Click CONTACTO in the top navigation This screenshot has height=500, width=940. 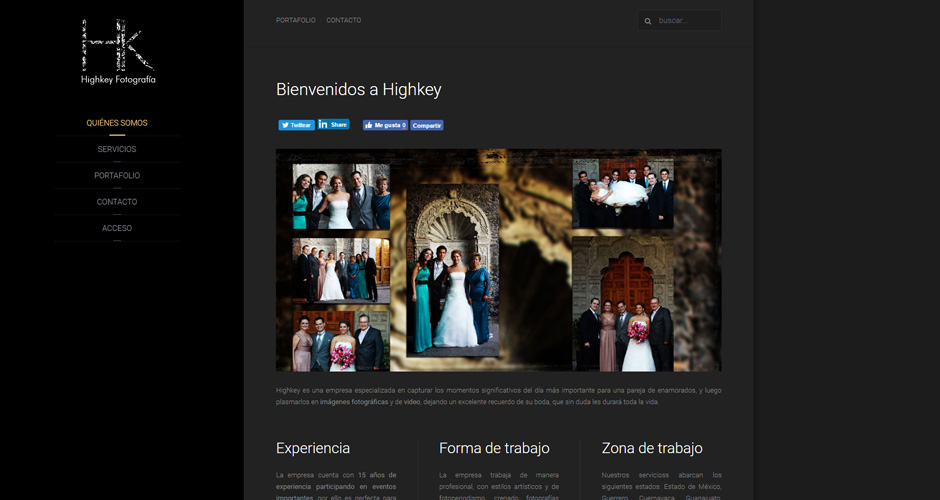(x=344, y=20)
